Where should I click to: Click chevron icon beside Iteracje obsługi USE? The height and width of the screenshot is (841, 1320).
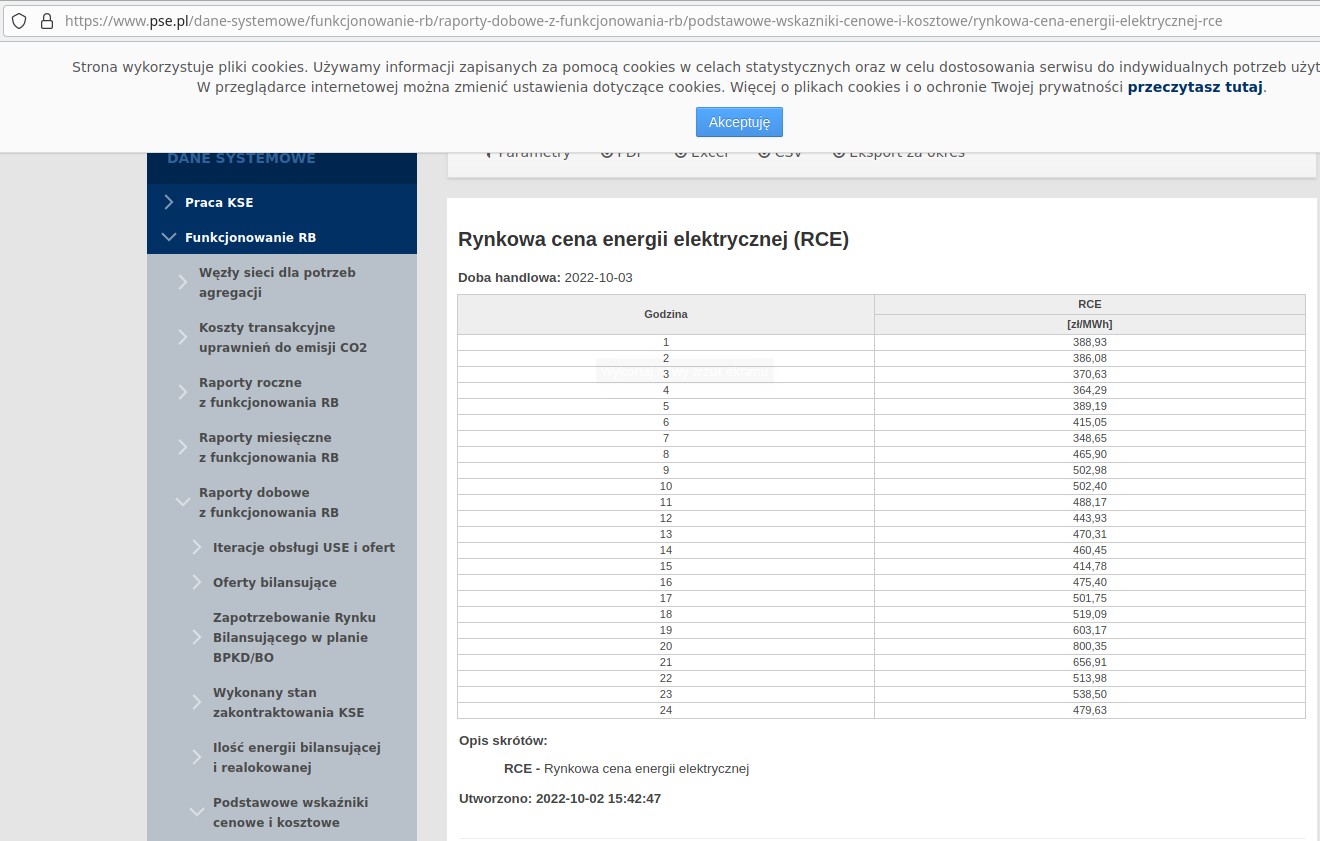(197, 547)
